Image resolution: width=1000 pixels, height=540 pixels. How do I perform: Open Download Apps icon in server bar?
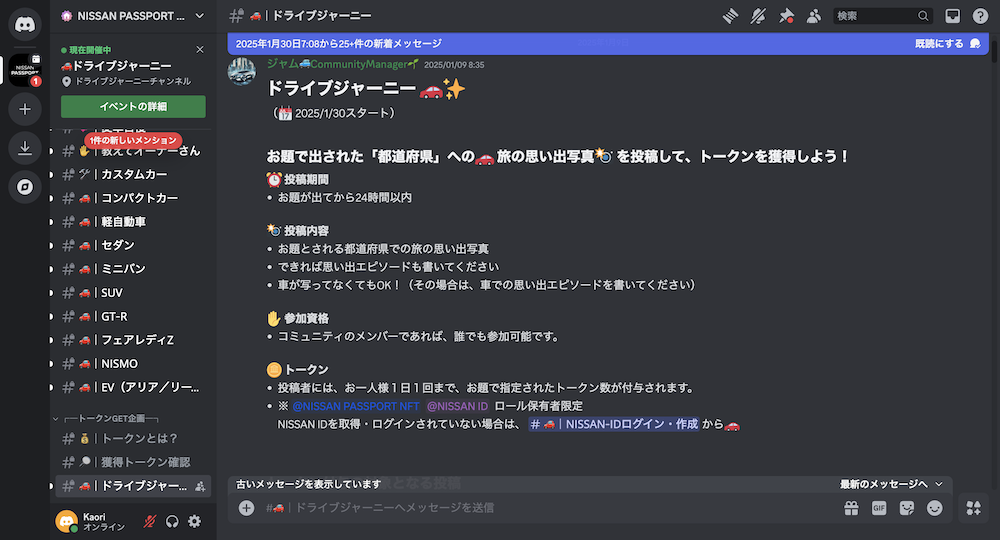[x=25, y=148]
